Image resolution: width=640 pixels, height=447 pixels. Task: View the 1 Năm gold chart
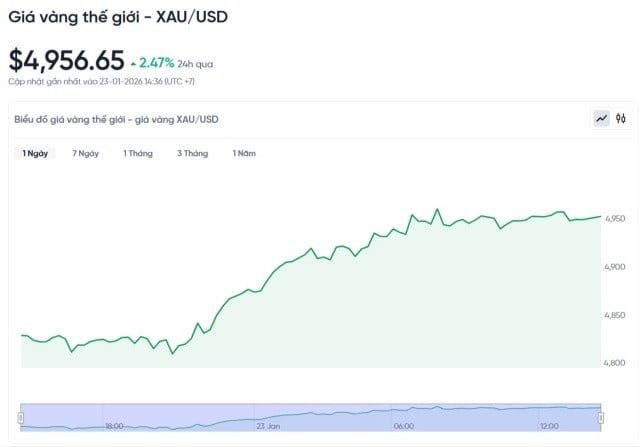(x=244, y=153)
